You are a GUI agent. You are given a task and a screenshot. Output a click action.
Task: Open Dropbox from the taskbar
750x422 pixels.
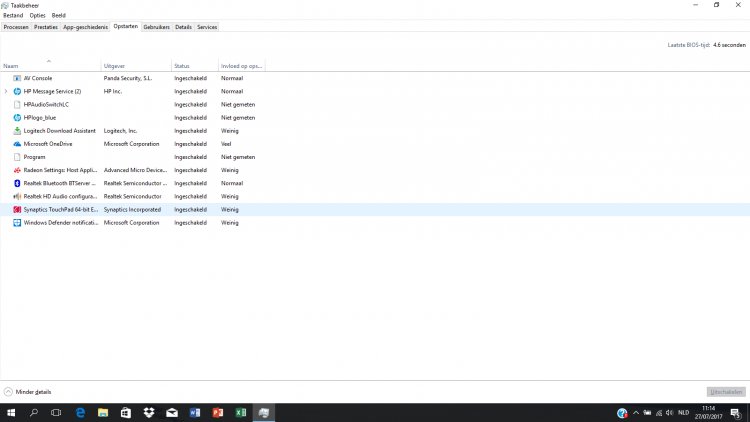(148, 413)
